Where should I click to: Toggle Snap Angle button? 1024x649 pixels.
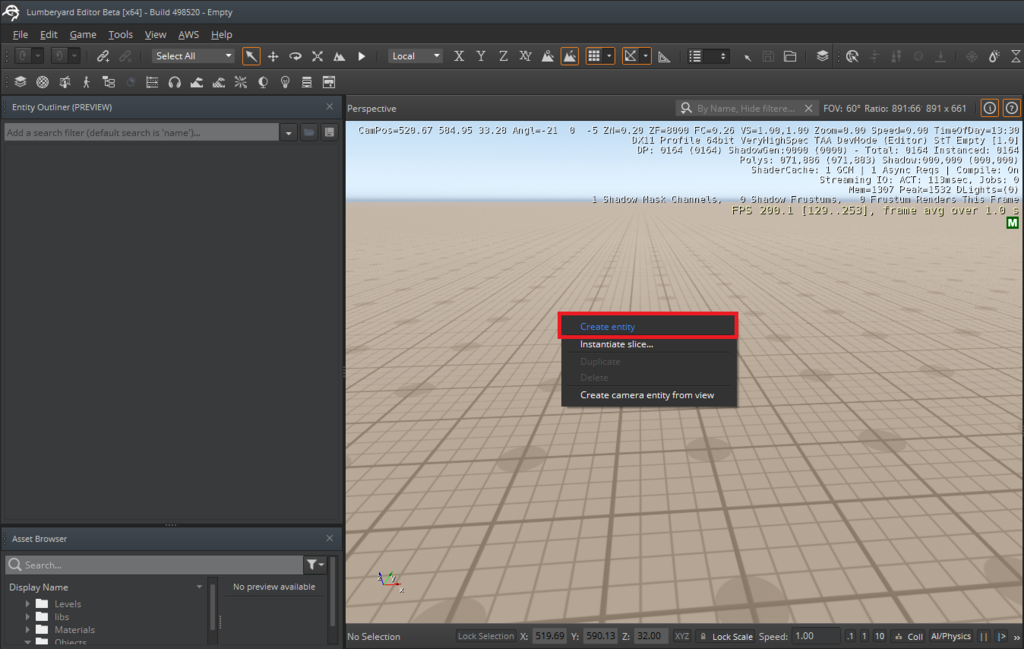(630, 56)
